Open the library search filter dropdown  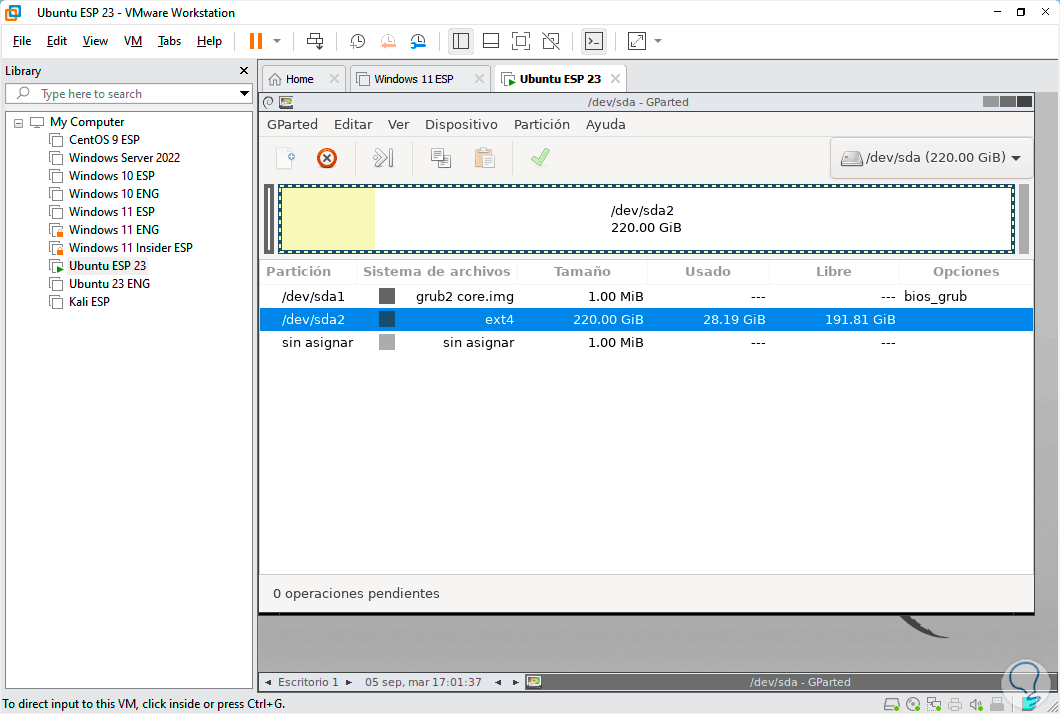tap(244, 93)
